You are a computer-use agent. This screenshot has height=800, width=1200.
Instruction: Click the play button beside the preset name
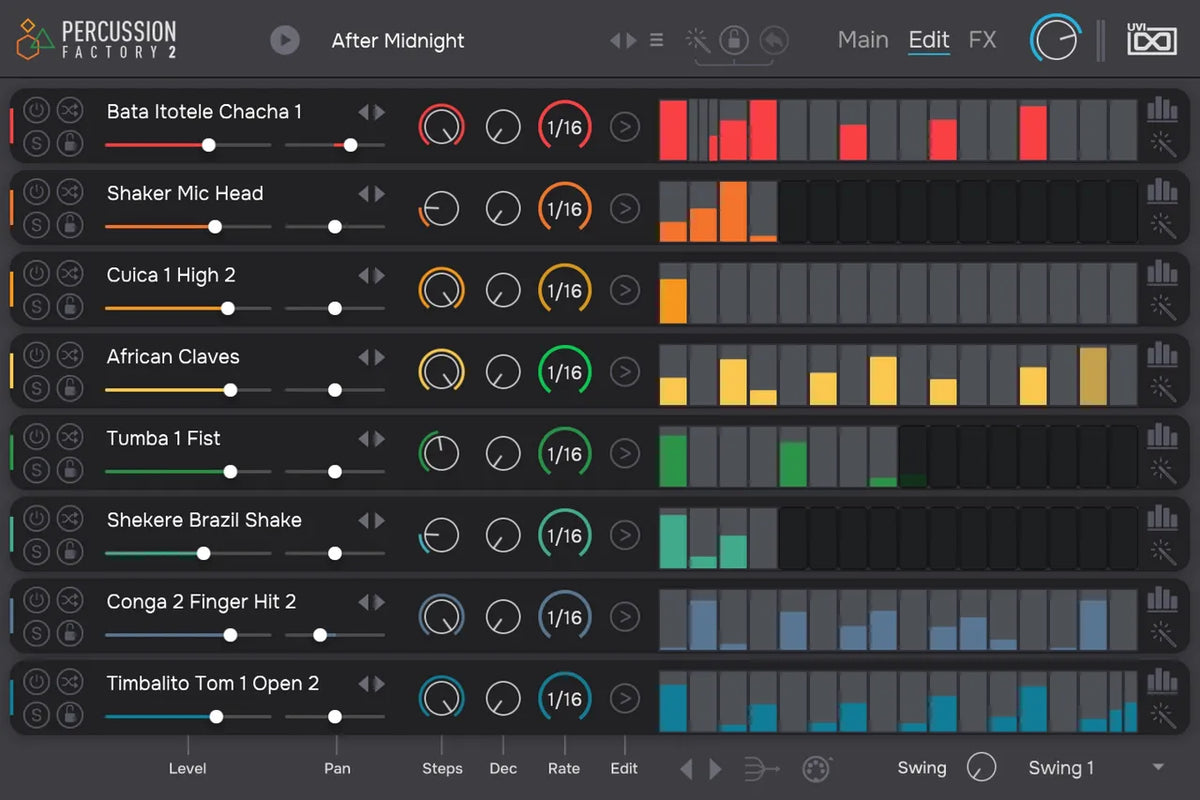(285, 40)
